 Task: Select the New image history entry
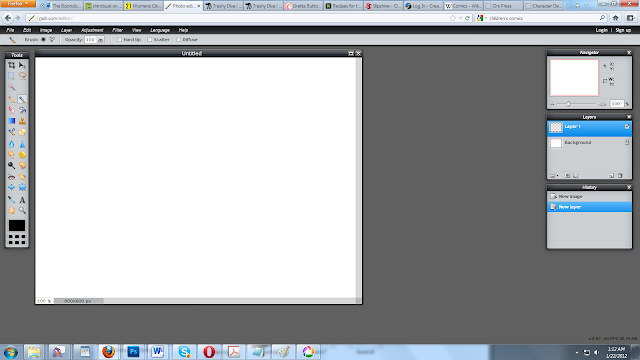tap(589, 196)
